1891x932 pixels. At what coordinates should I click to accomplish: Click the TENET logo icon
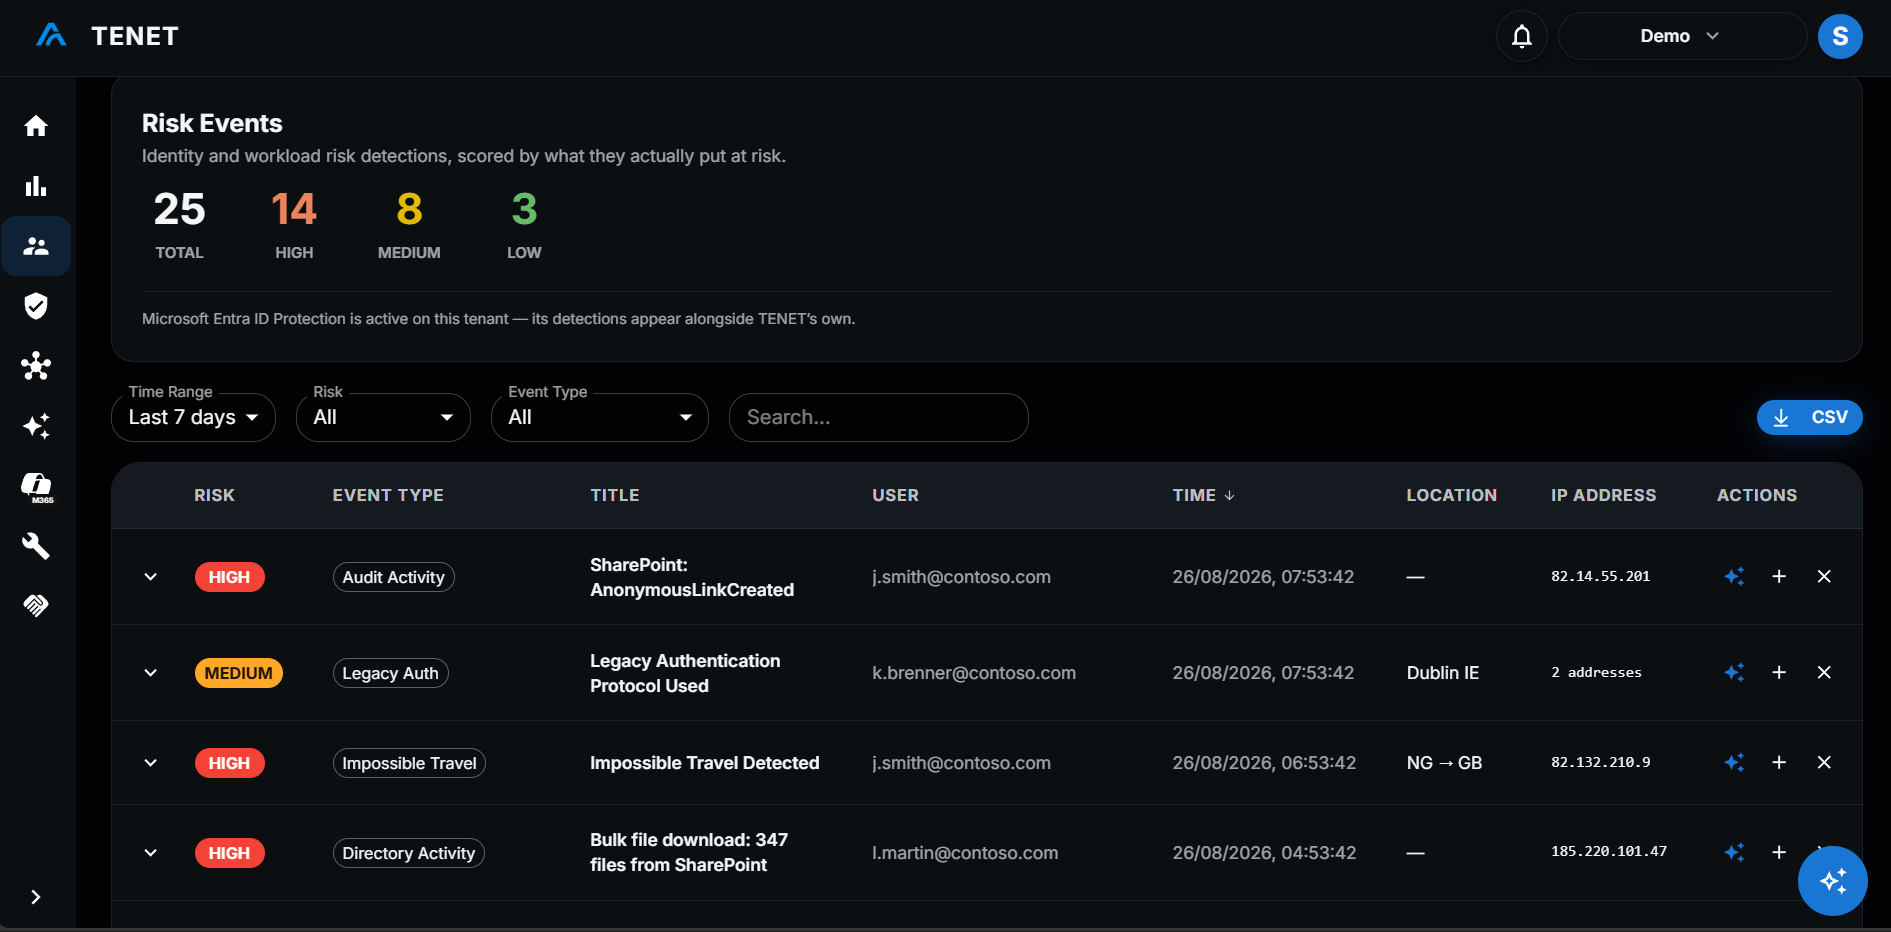point(51,36)
